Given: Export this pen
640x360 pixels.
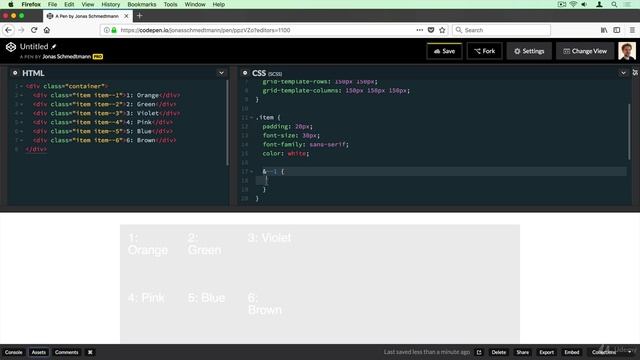Looking at the screenshot, I should pyautogui.click(x=547, y=352).
